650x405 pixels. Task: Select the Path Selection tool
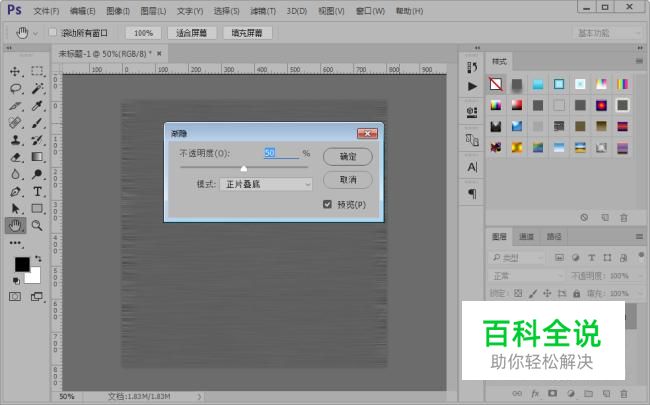point(15,209)
